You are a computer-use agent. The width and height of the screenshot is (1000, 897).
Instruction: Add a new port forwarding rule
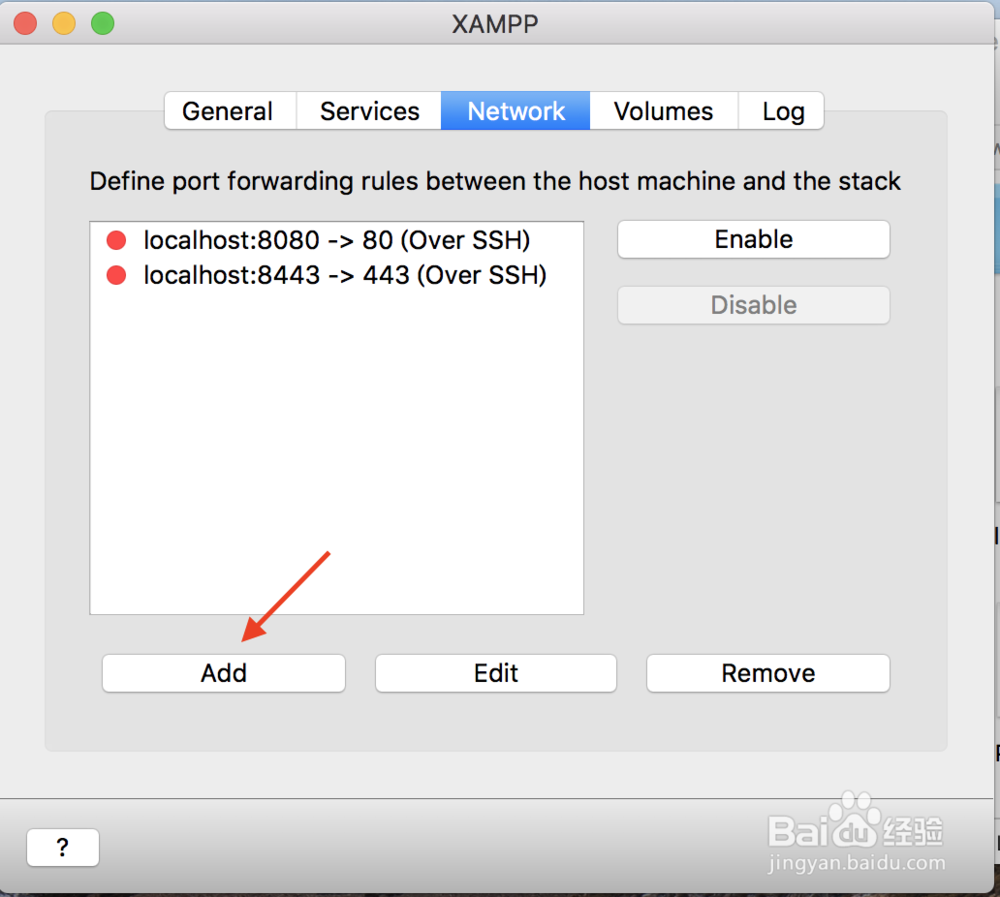(224, 673)
